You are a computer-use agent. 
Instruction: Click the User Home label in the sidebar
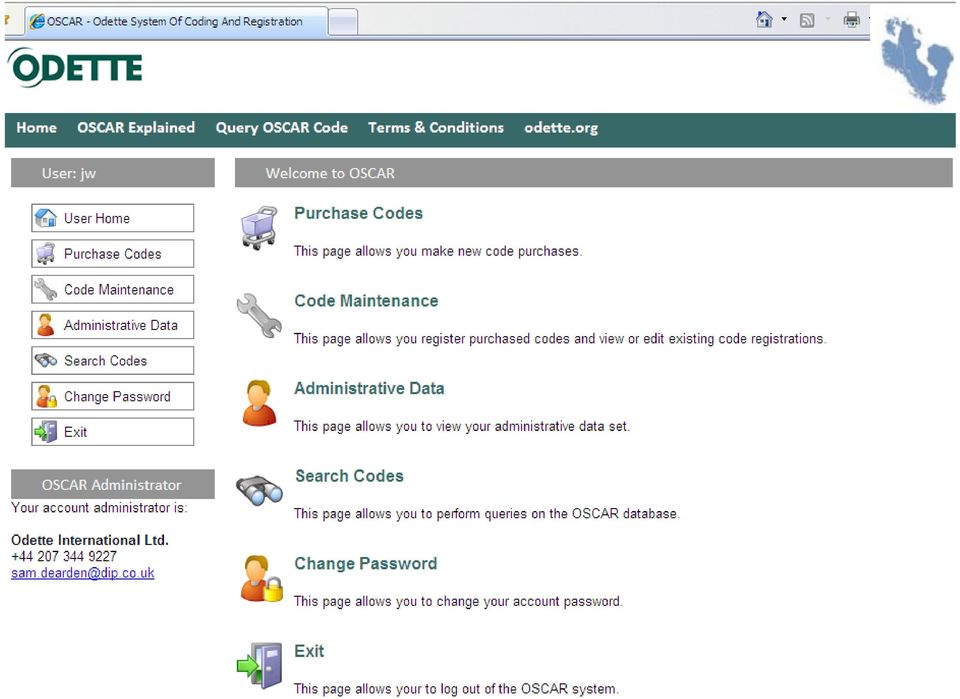click(x=97, y=218)
